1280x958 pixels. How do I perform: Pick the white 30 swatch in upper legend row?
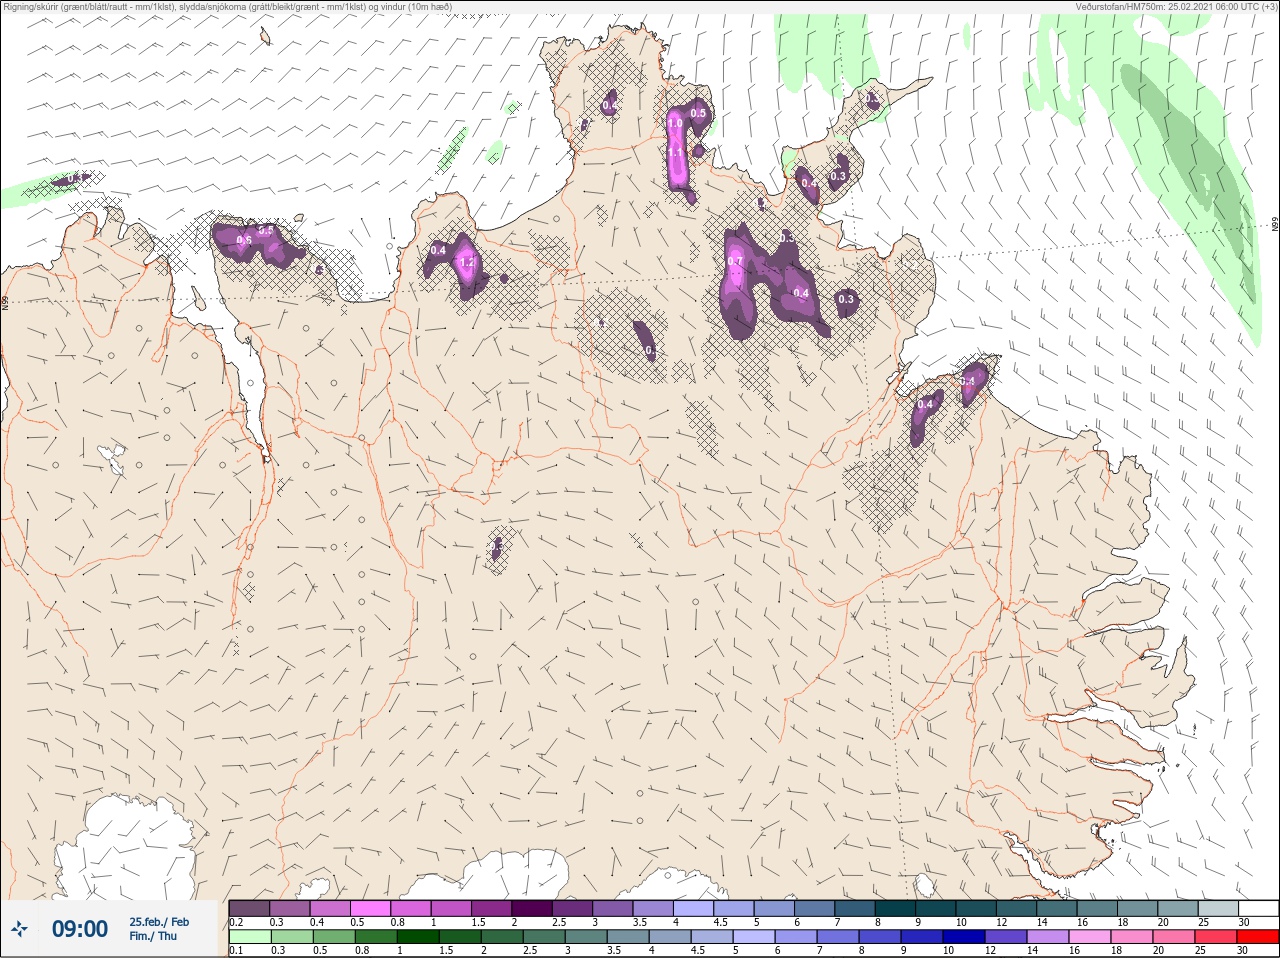(1258, 908)
